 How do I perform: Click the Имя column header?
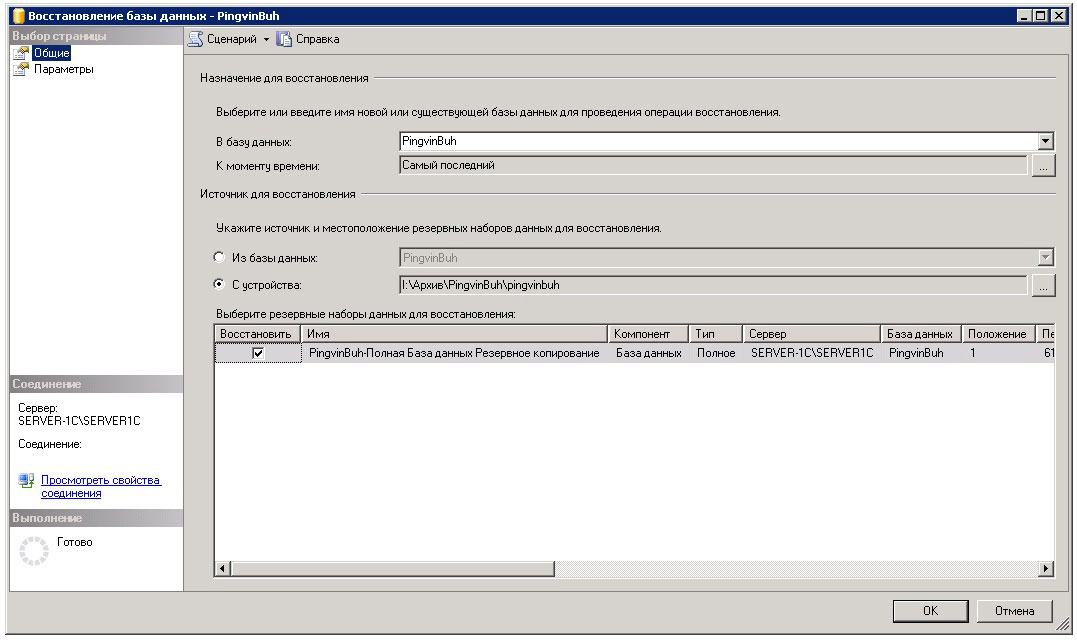click(x=453, y=334)
